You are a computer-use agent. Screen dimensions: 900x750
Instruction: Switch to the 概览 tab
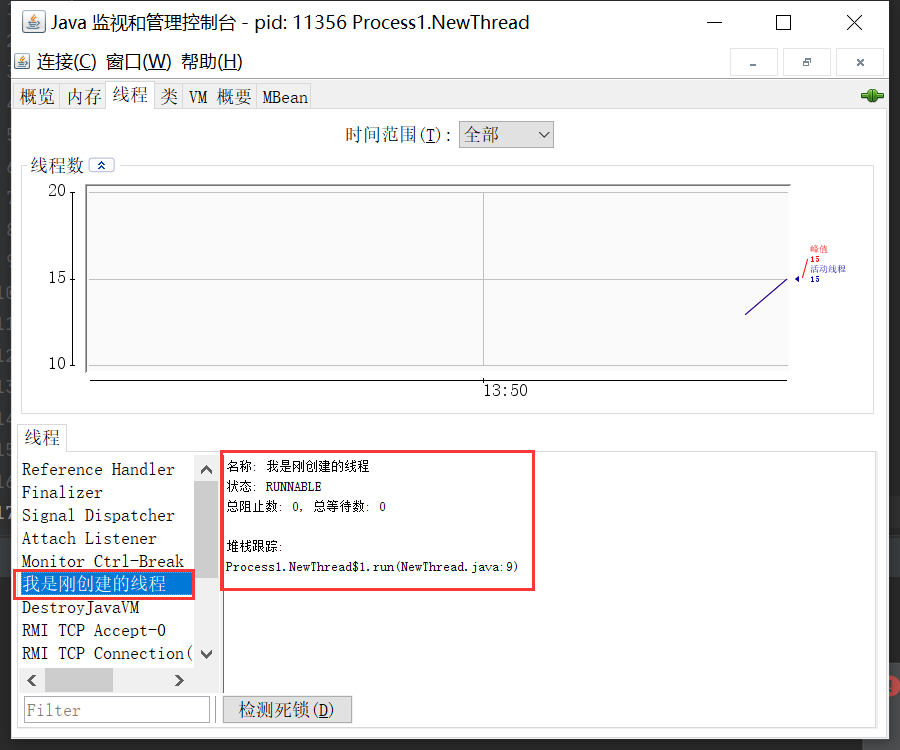coord(37,96)
